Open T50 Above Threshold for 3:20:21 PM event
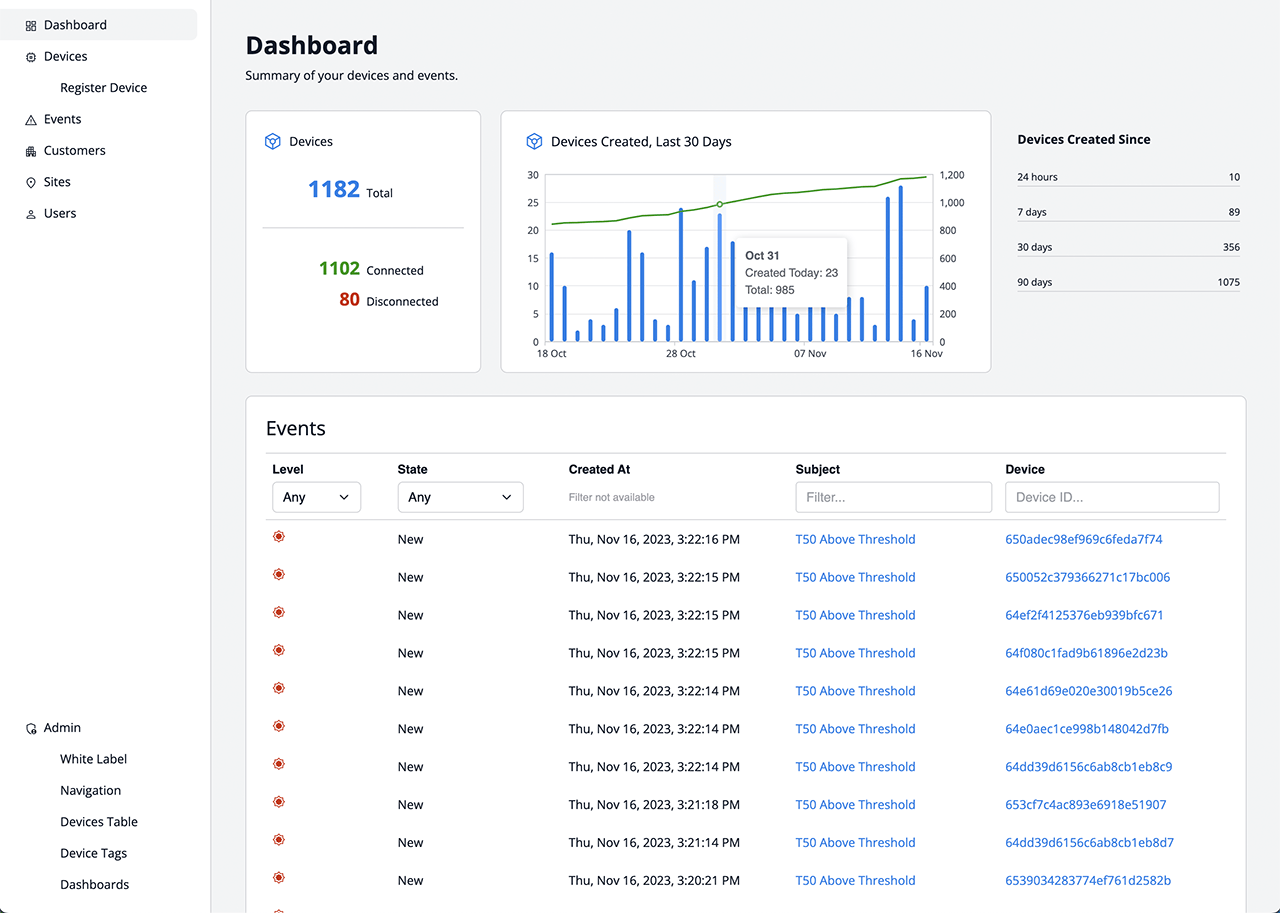1280x913 pixels. click(855, 881)
